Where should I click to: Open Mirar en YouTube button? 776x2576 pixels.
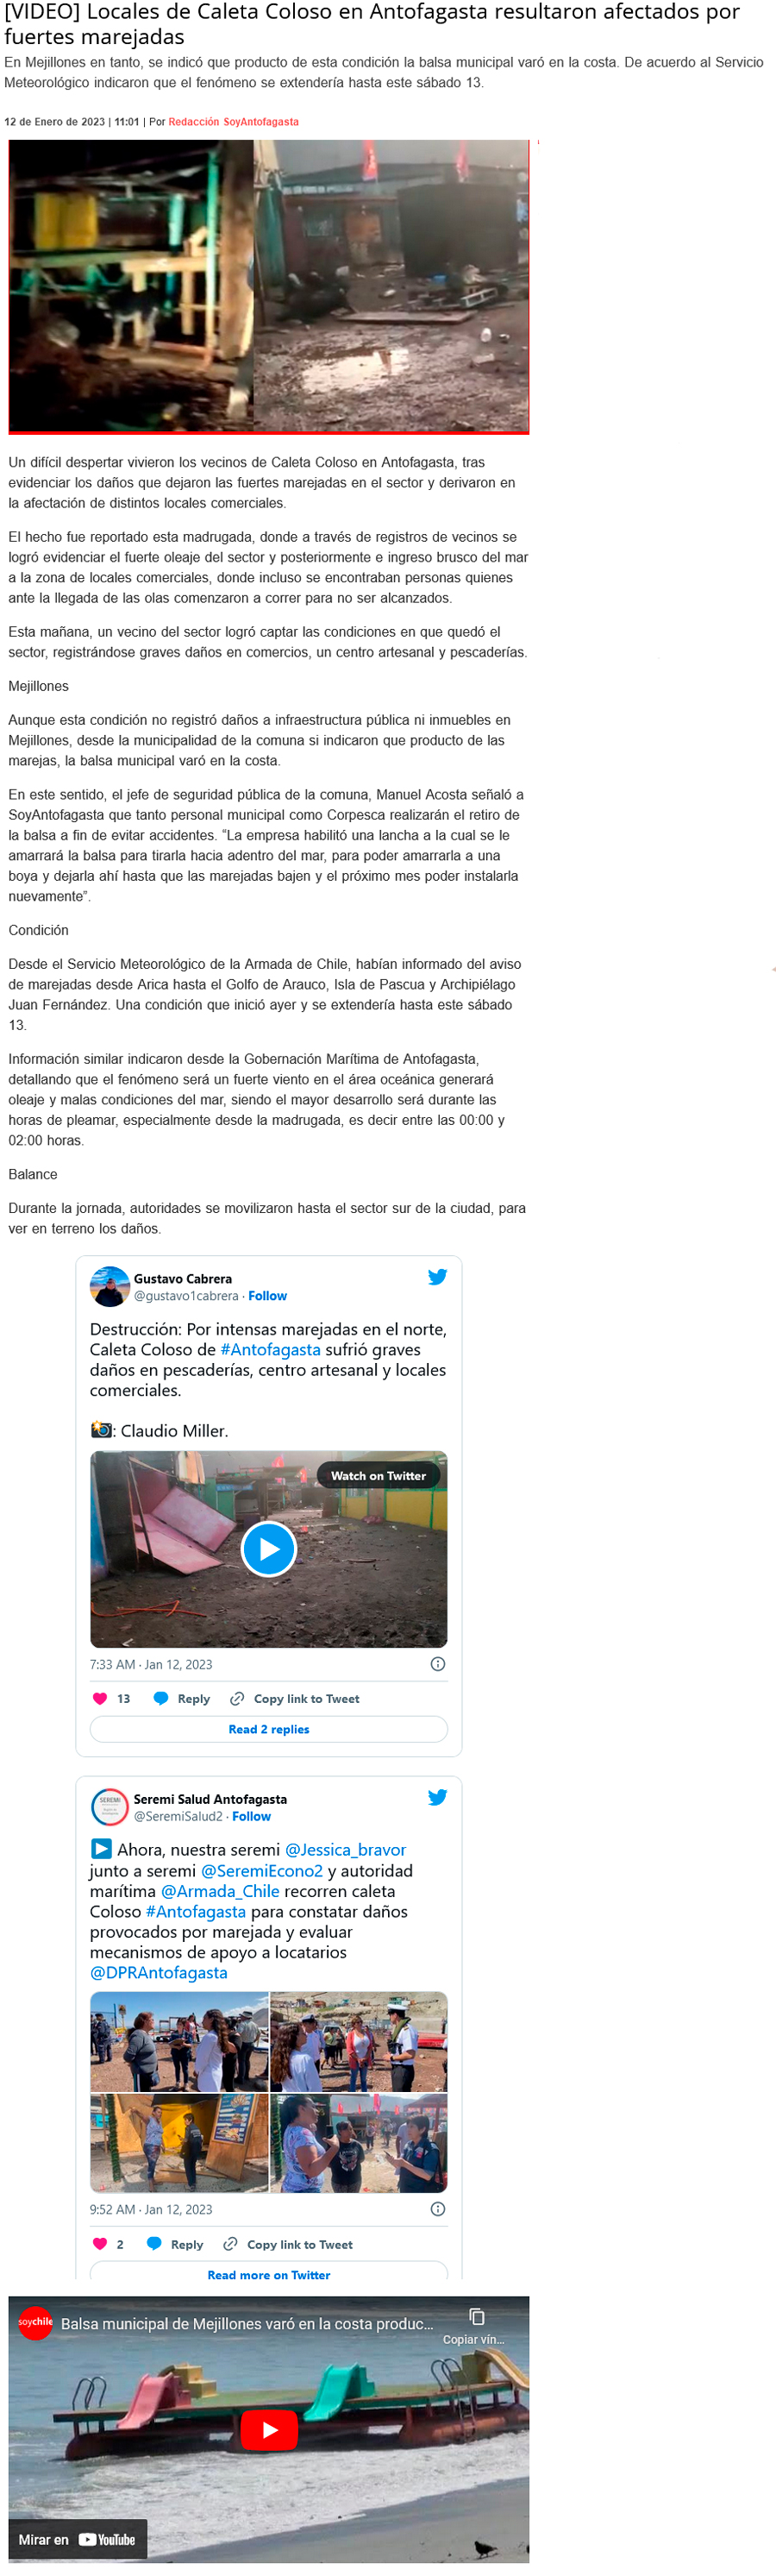point(77,2539)
